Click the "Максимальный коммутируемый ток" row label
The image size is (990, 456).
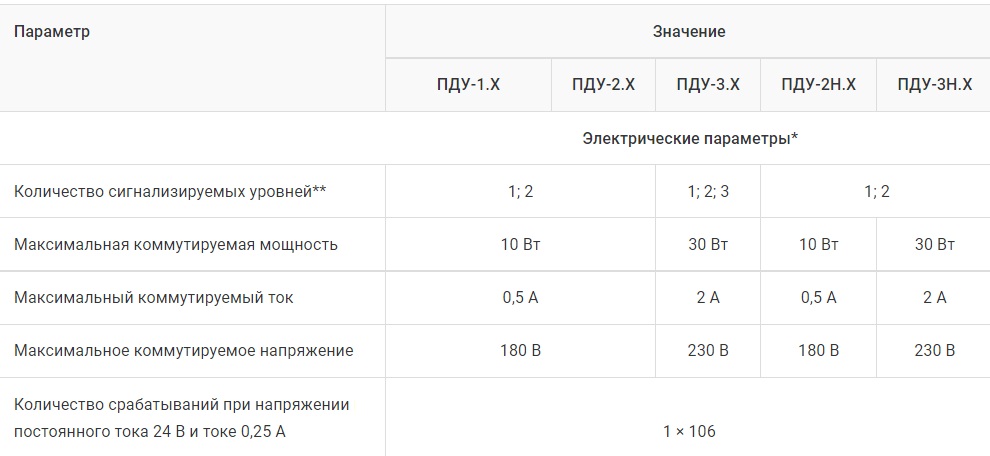pos(154,297)
